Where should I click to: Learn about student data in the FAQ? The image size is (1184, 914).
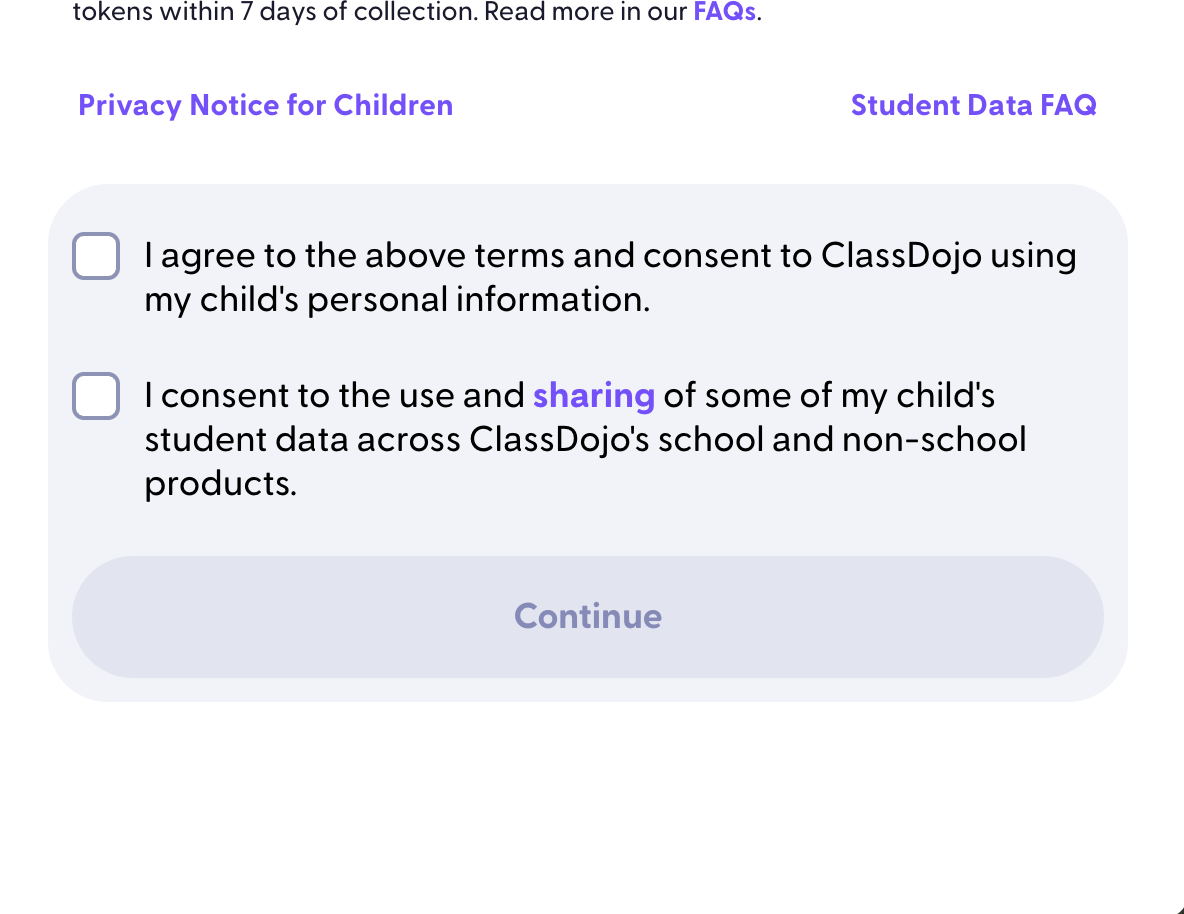click(x=973, y=105)
